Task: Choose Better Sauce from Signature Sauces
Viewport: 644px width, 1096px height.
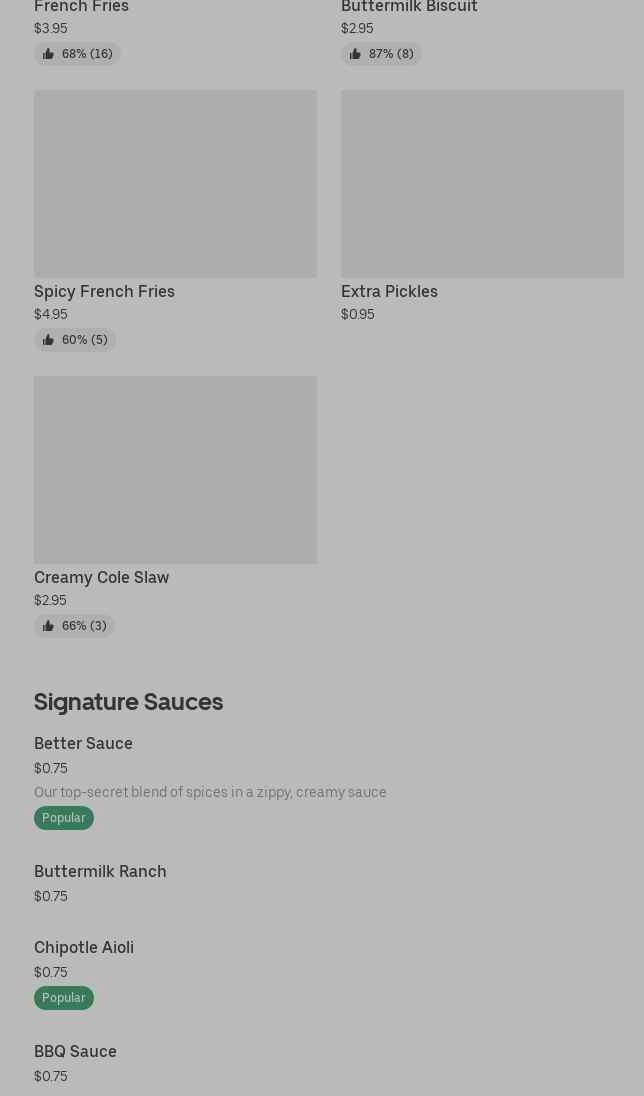Action: click(x=83, y=743)
